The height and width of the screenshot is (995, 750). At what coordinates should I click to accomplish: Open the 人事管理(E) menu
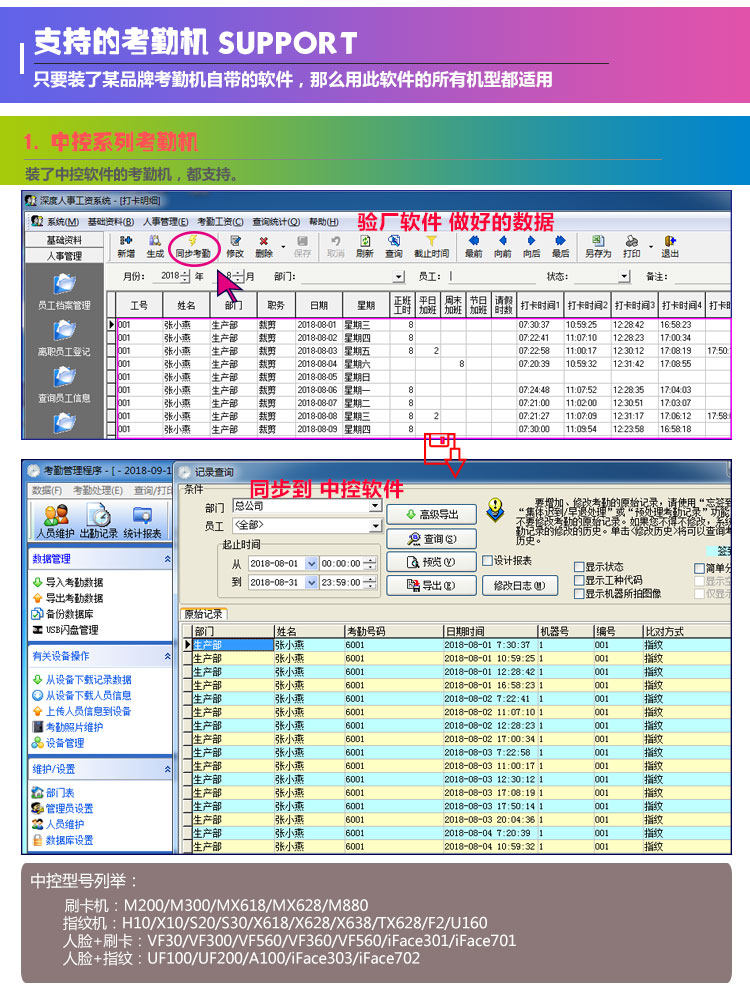[x=165, y=221]
